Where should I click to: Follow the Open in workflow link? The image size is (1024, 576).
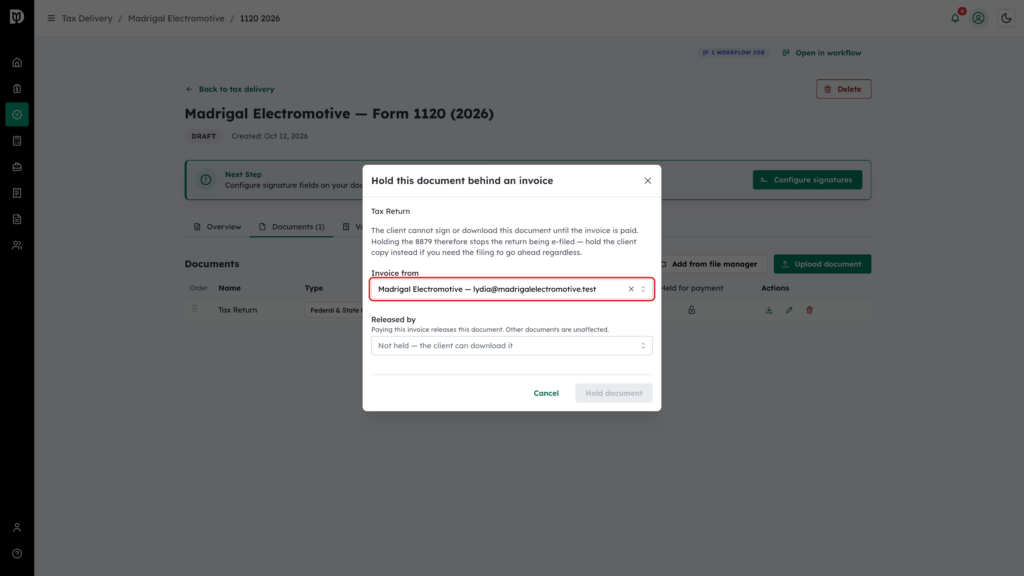(822, 53)
